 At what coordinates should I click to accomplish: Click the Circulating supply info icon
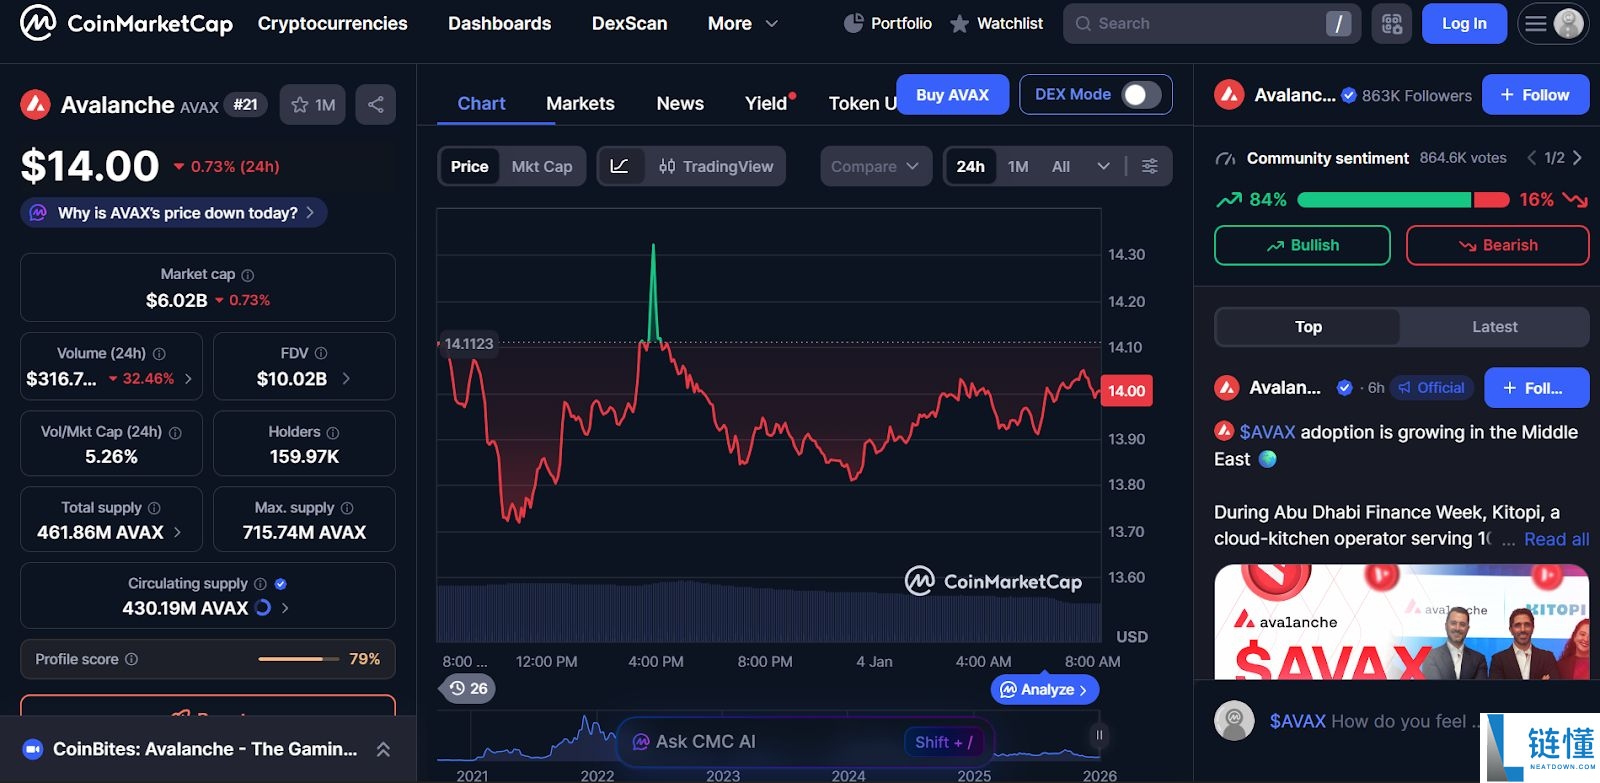260,584
